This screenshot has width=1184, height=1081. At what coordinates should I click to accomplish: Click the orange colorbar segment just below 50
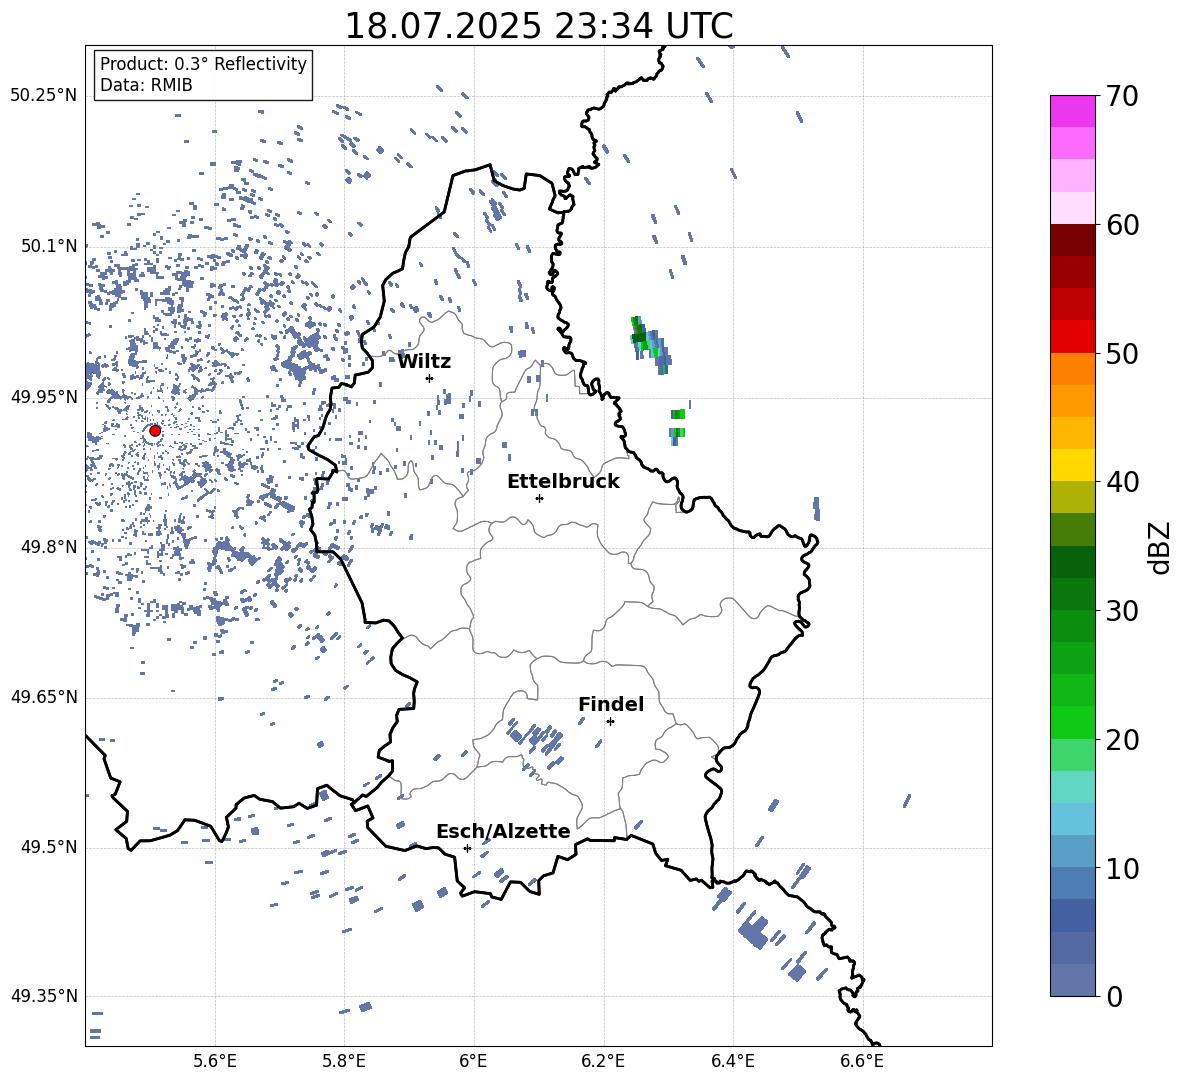[x=1072, y=369]
